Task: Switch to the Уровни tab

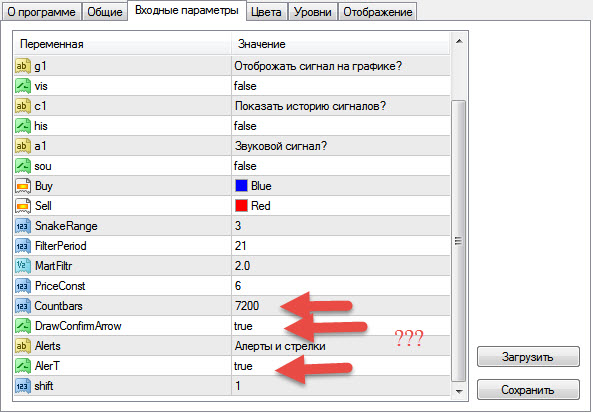Action: tap(313, 12)
